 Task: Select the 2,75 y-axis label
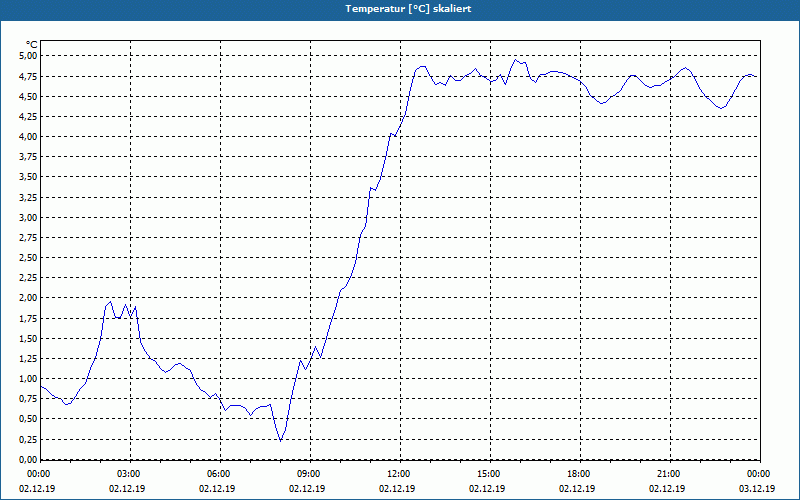click(28, 238)
